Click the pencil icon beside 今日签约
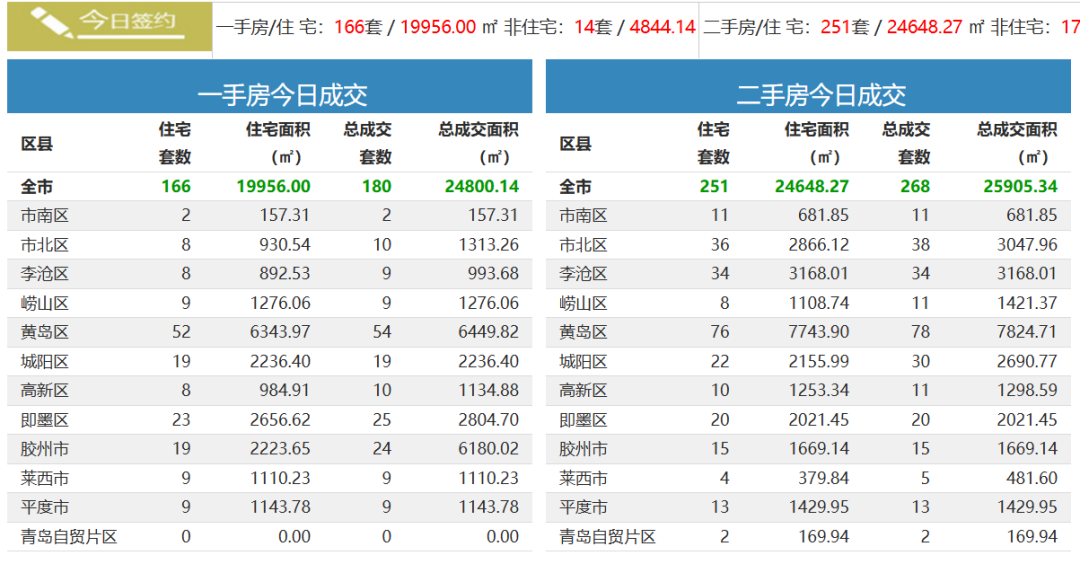Viewport: 1080px width, 564px height. click(52, 23)
